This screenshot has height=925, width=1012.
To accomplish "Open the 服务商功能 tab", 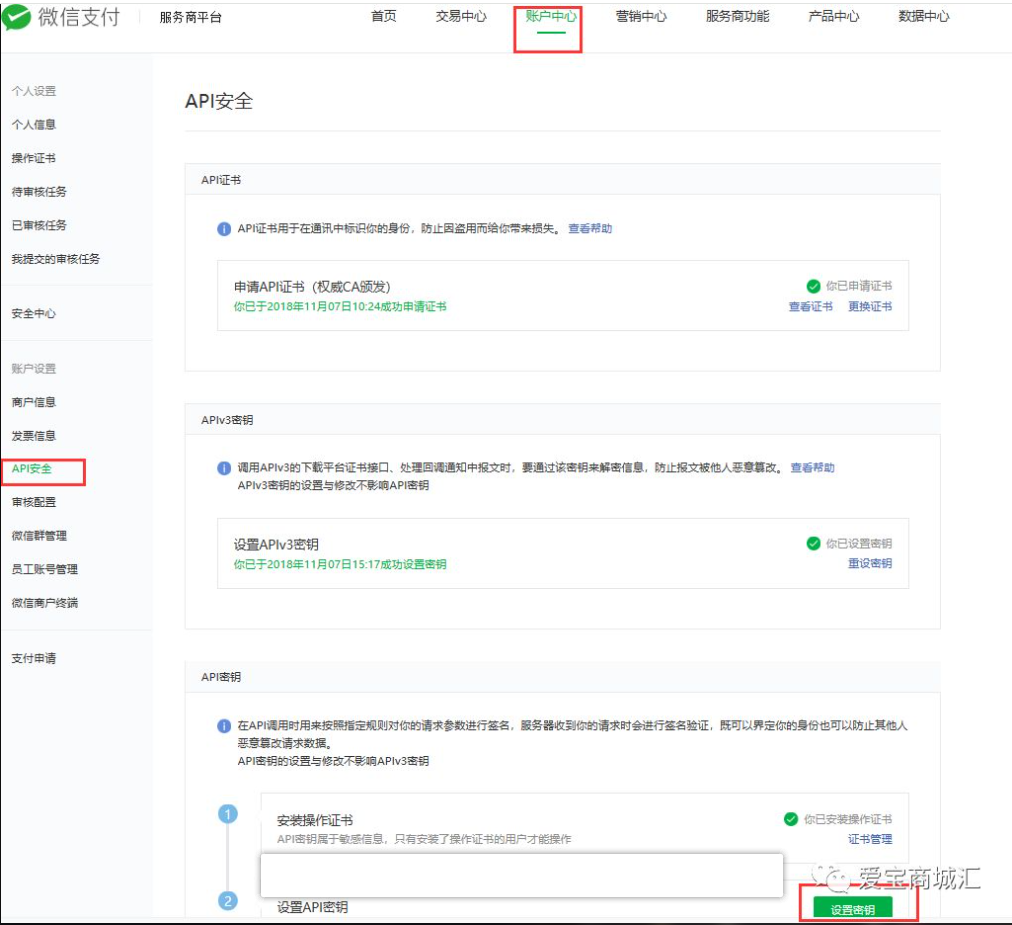I will pos(737,16).
